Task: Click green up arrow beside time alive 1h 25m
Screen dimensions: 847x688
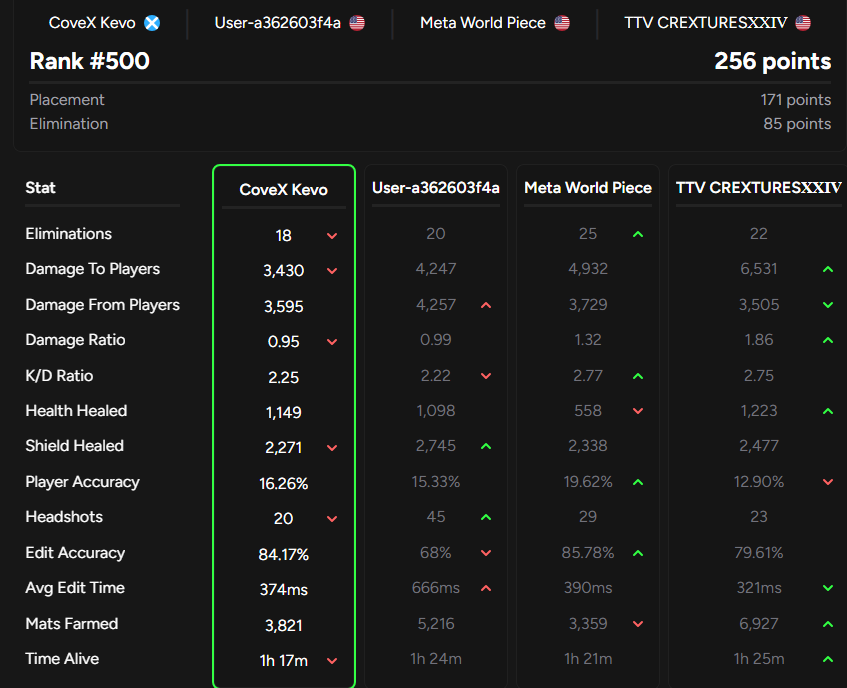Action: [x=828, y=659]
